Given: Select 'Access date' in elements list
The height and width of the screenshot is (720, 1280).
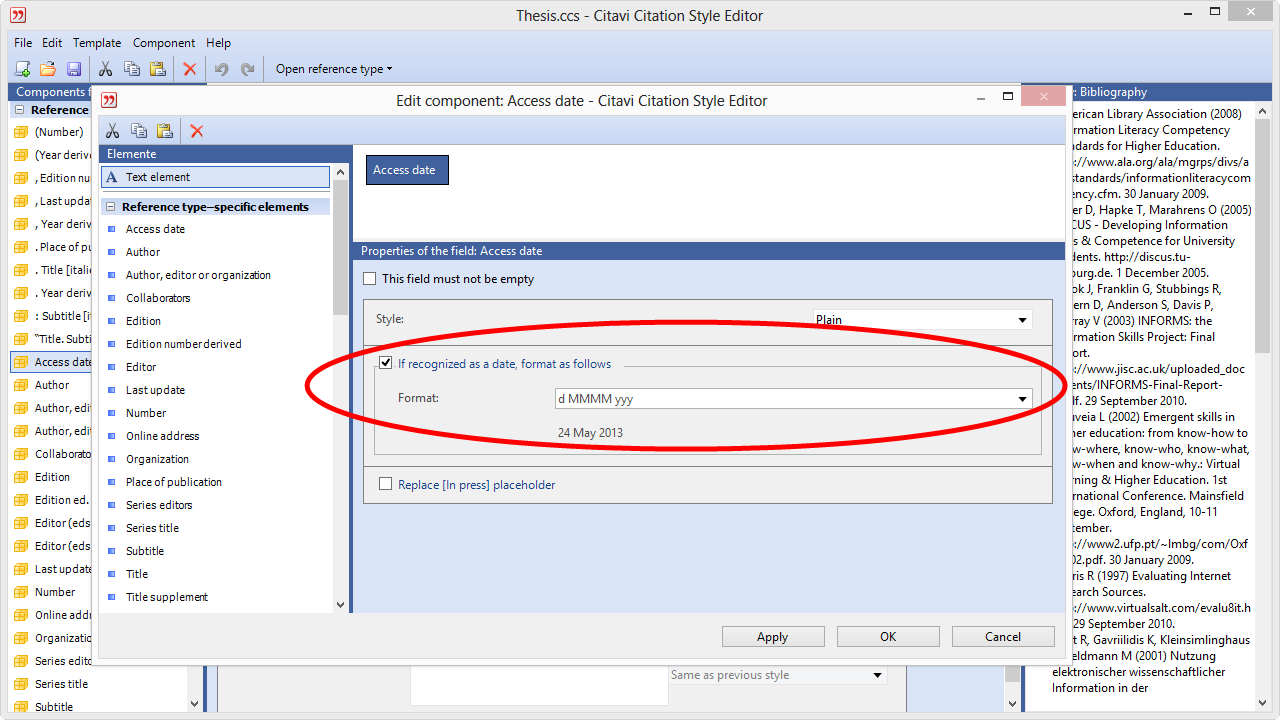Looking at the screenshot, I should [x=155, y=229].
